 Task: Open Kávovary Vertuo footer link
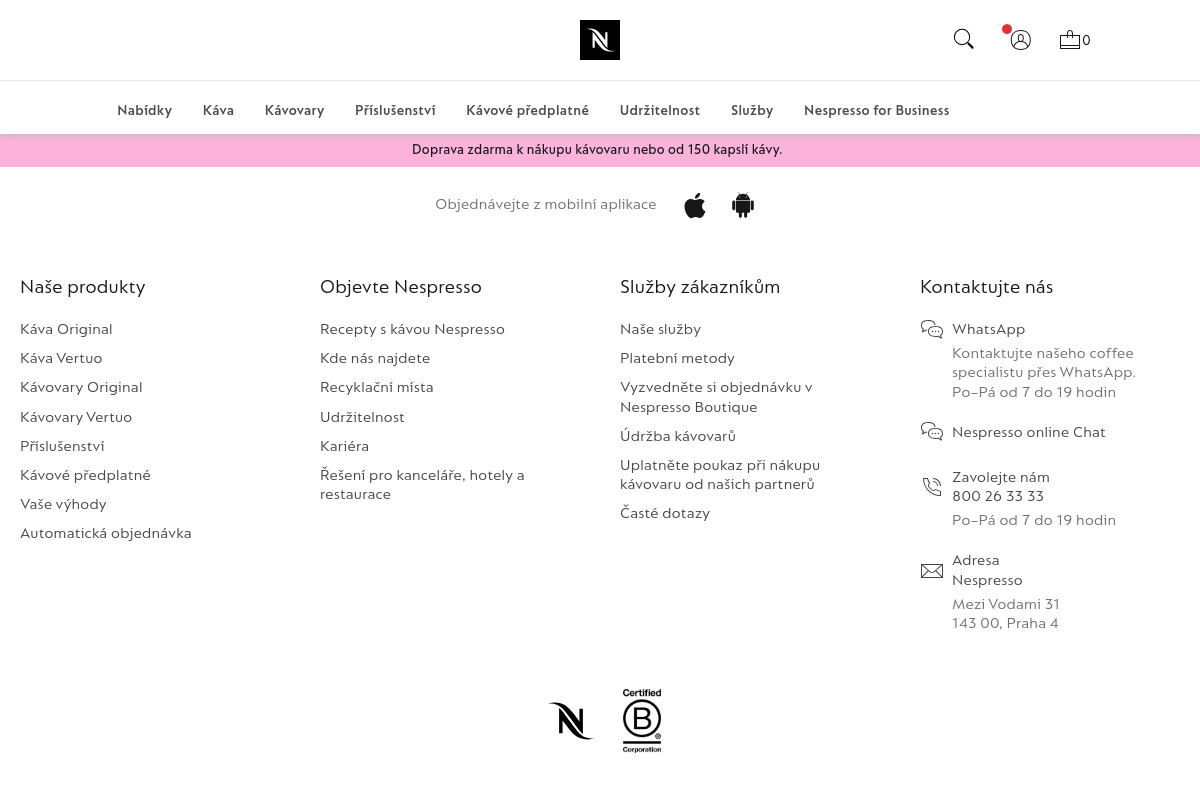tap(76, 417)
